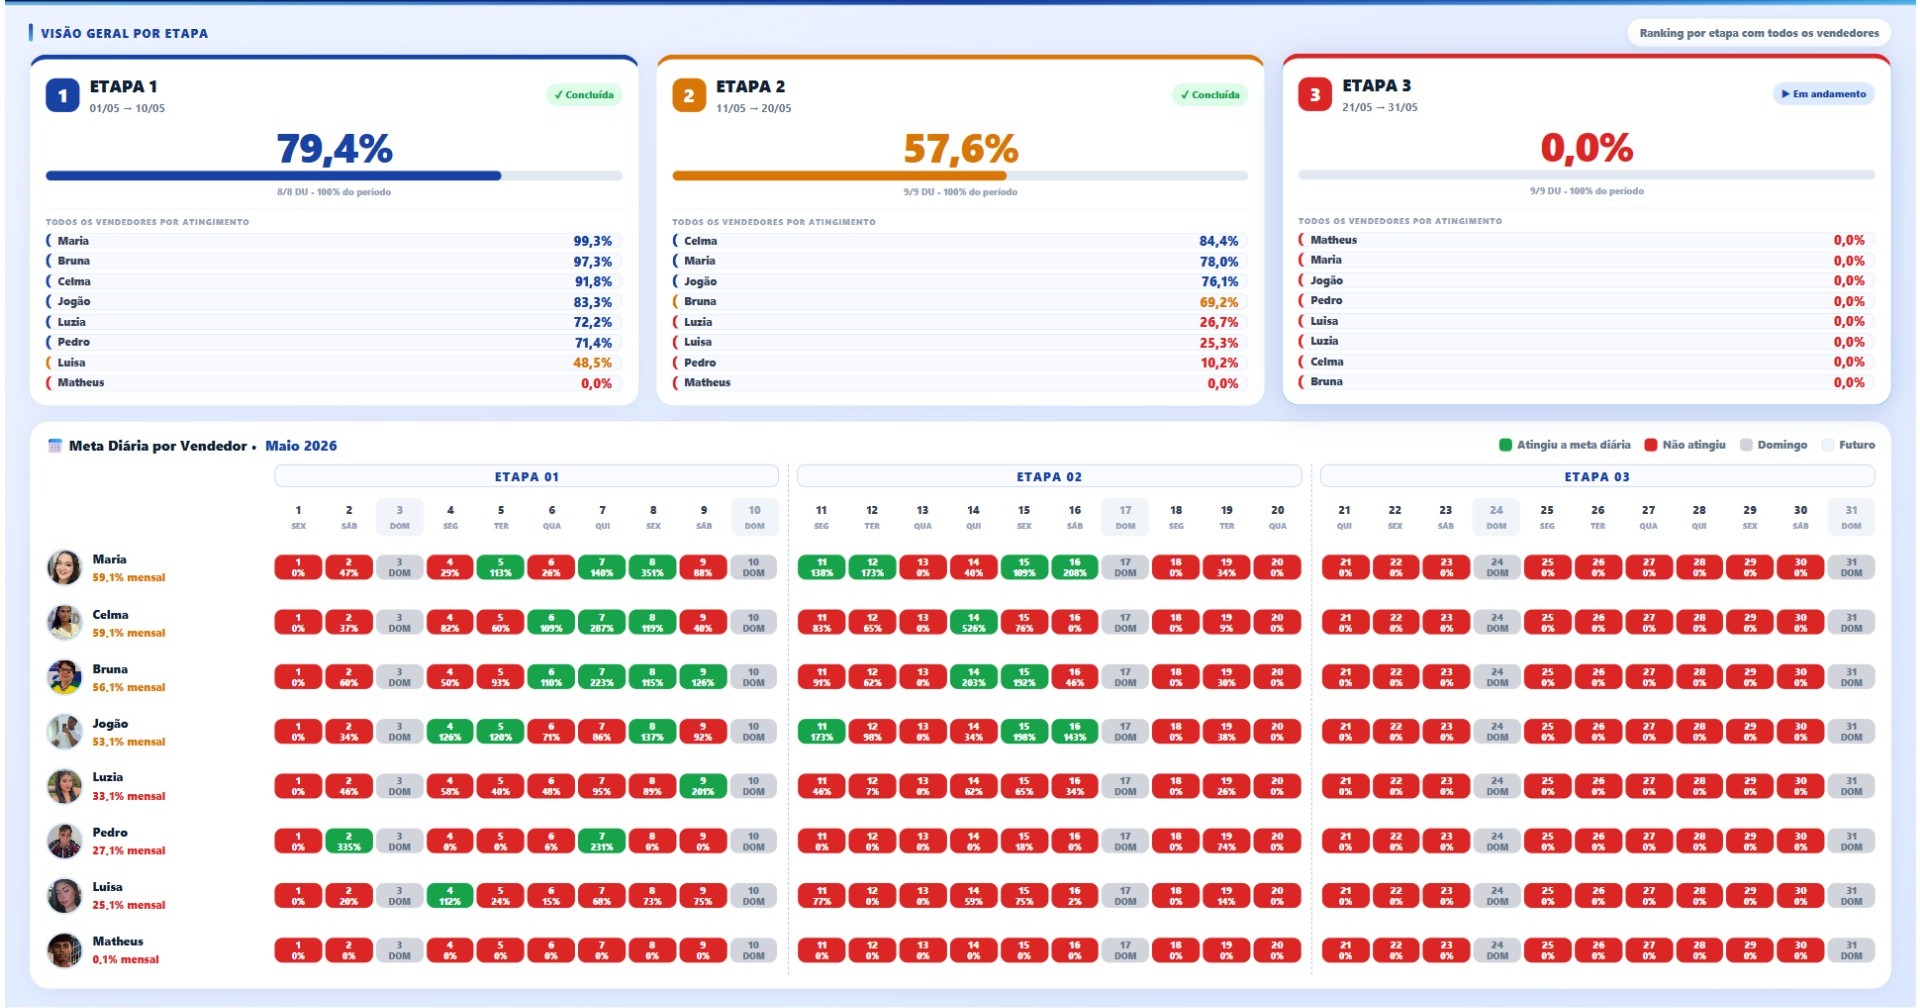Open Luzia's avatar photo
Image resolution: width=1920 pixels, height=1008 pixels.
click(x=64, y=786)
